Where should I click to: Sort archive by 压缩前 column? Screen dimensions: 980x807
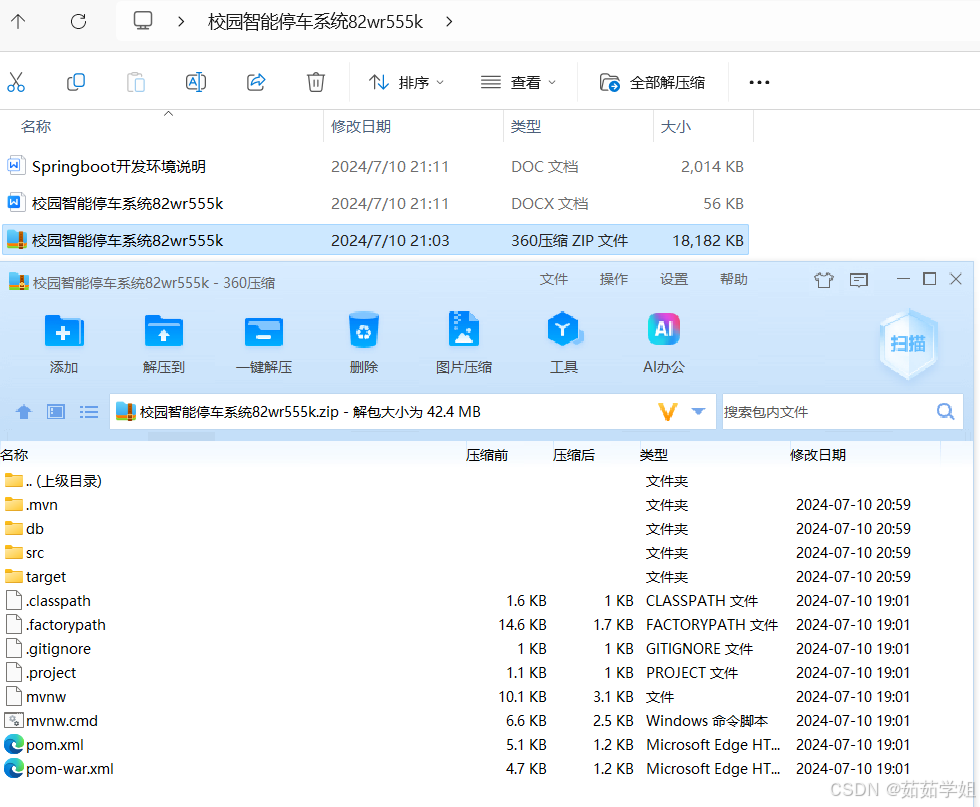tap(487, 455)
